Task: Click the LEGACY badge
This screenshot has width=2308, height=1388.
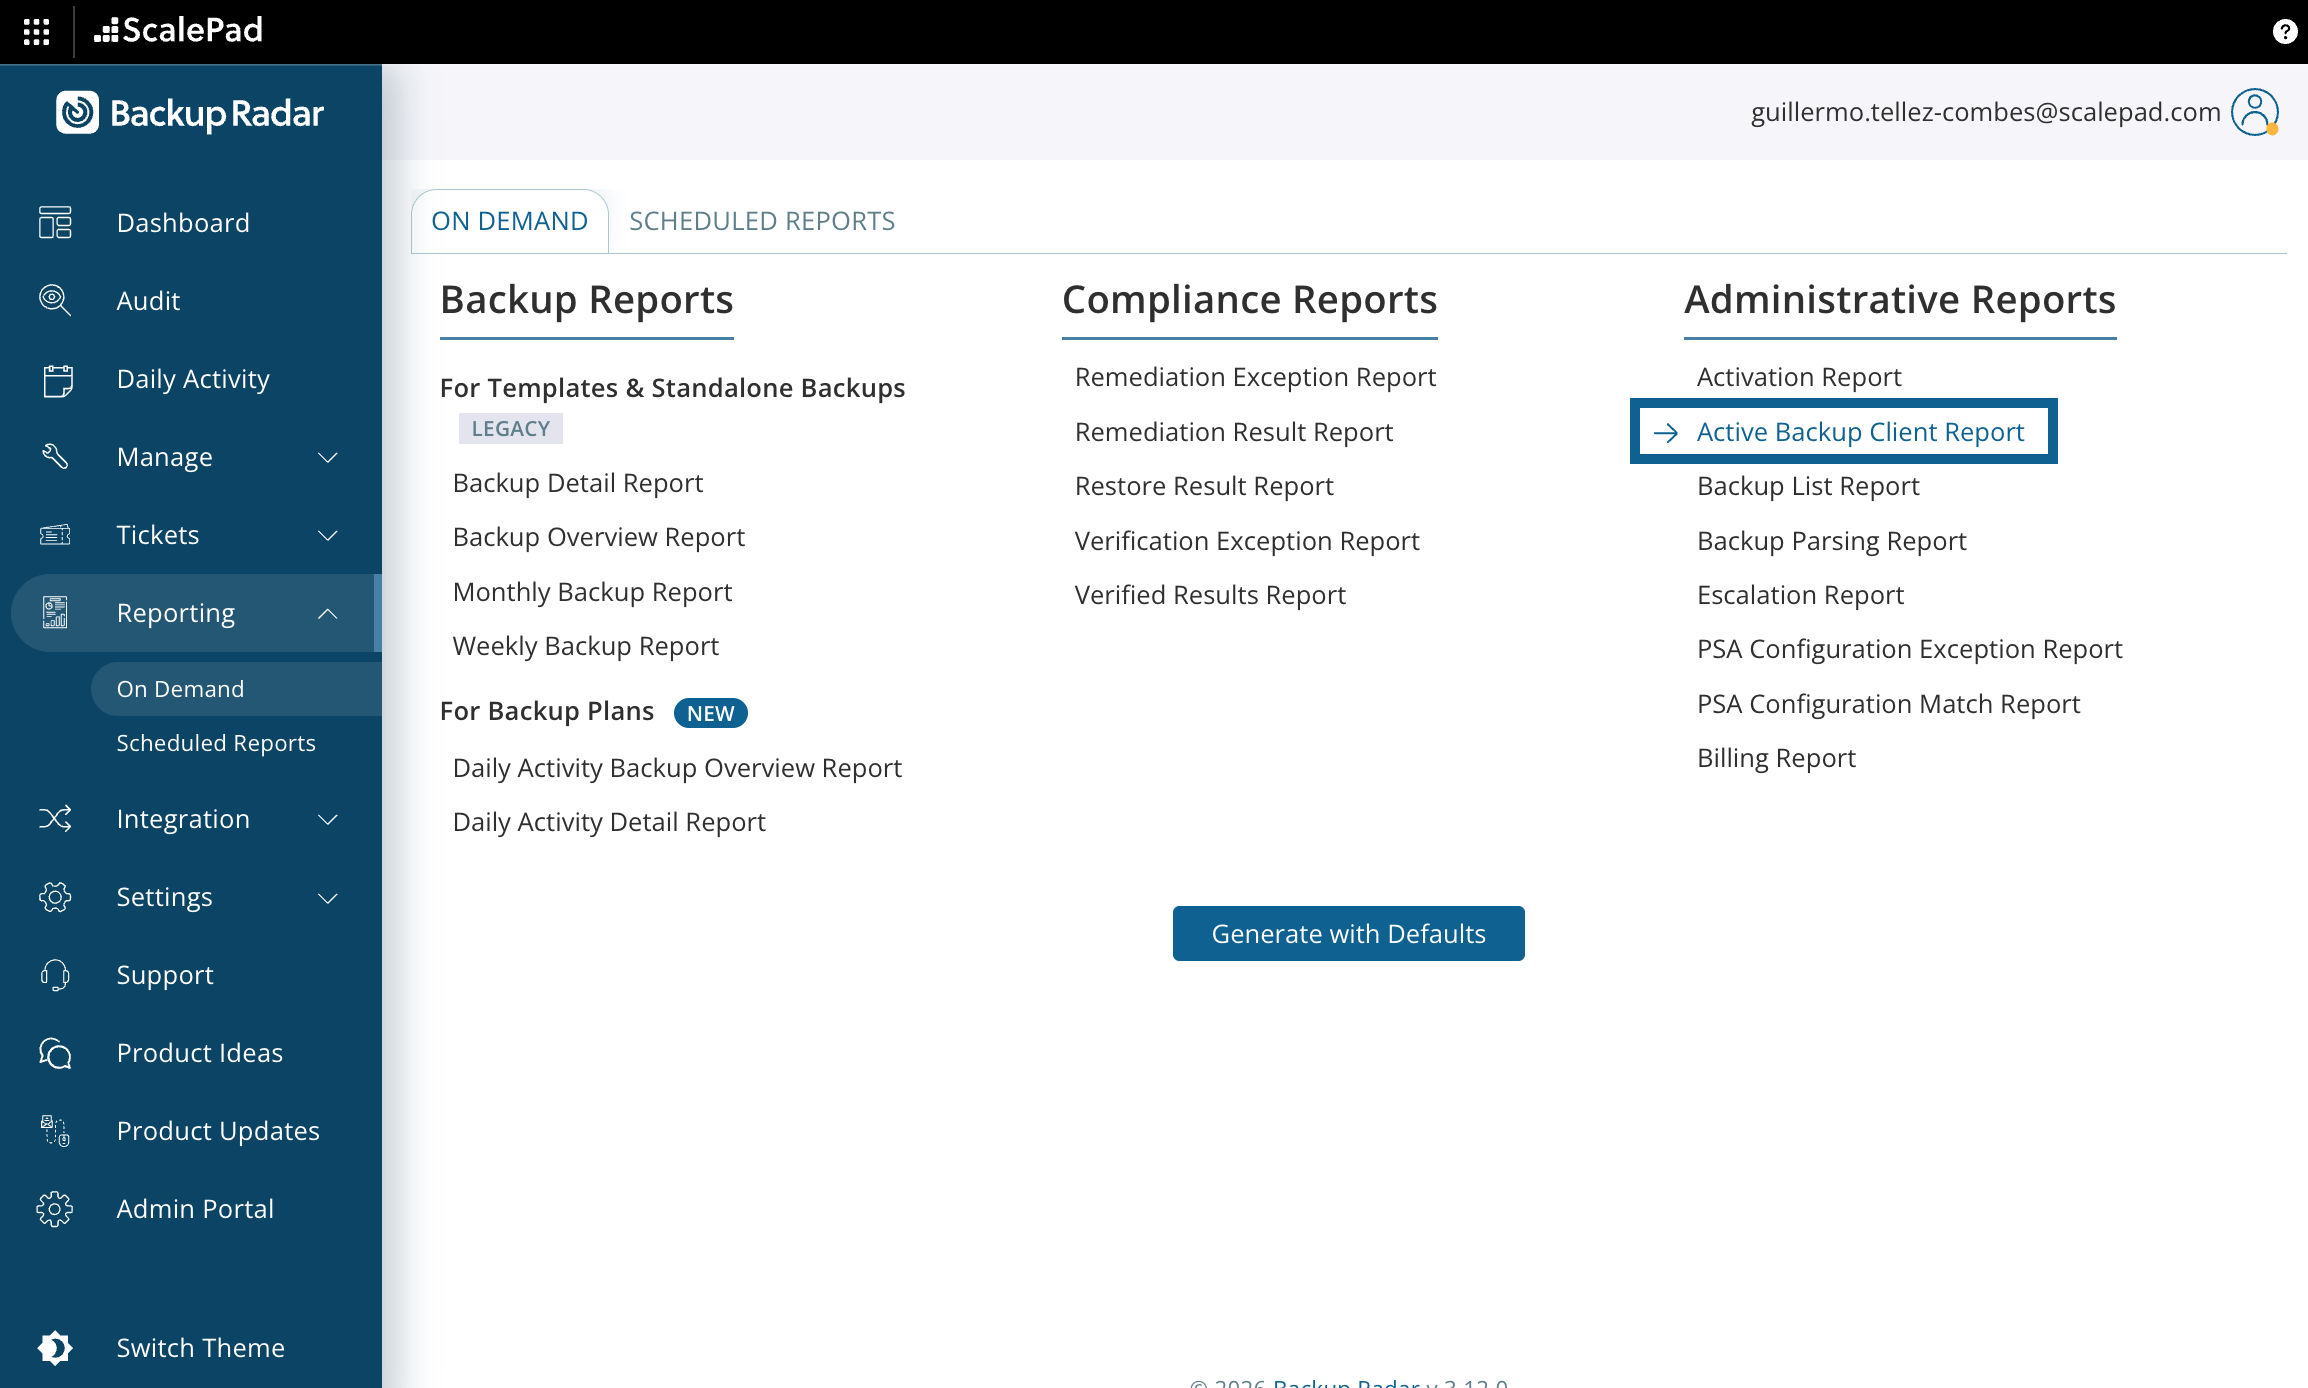Action: click(511, 429)
